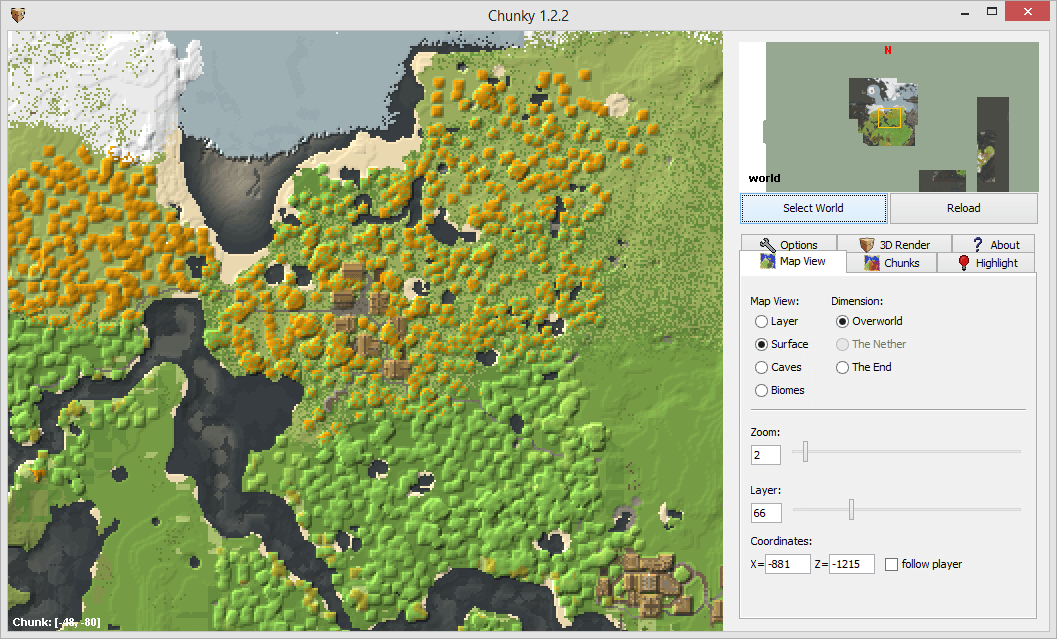
Task: Open the About tab
Action: (993, 243)
